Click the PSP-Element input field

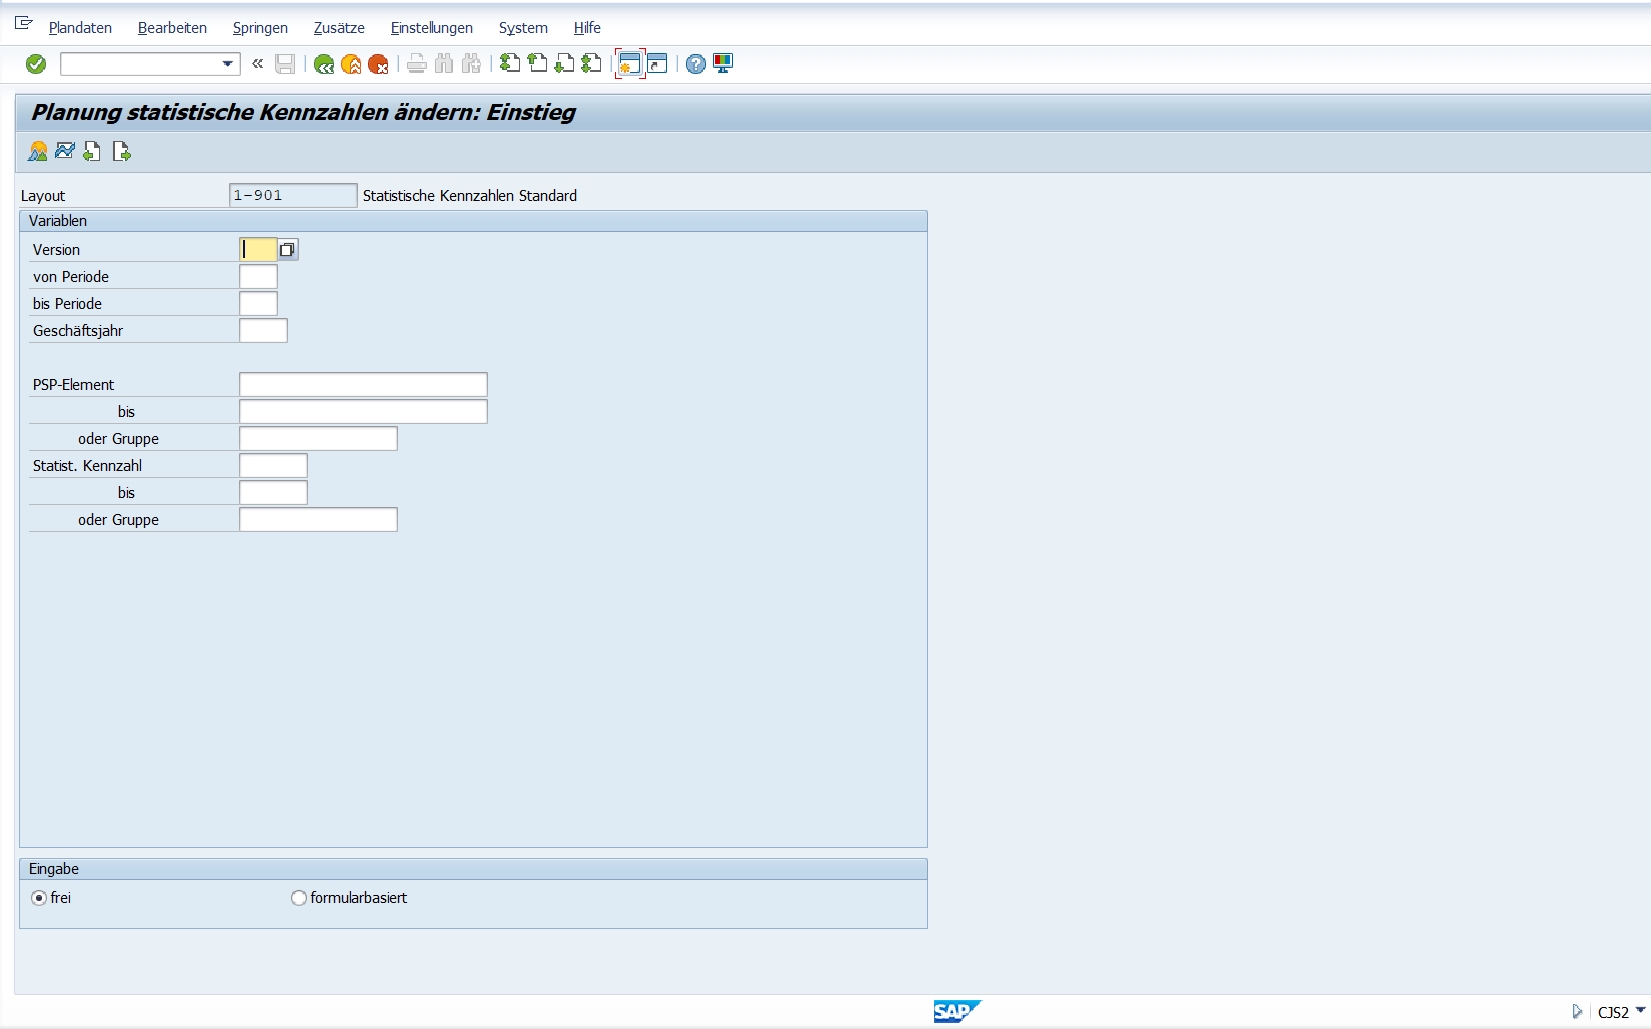point(363,385)
